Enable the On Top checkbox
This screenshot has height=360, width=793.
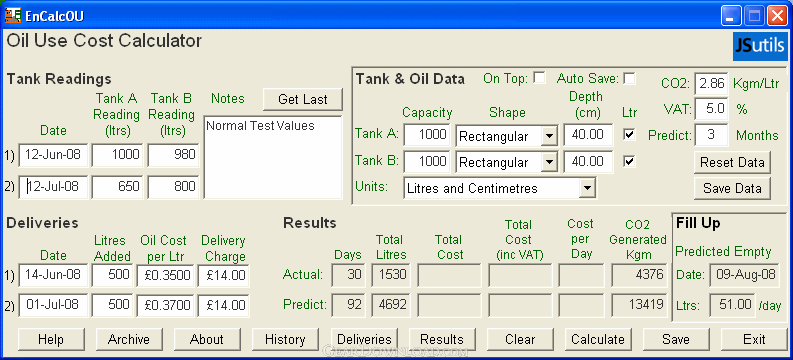540,78
